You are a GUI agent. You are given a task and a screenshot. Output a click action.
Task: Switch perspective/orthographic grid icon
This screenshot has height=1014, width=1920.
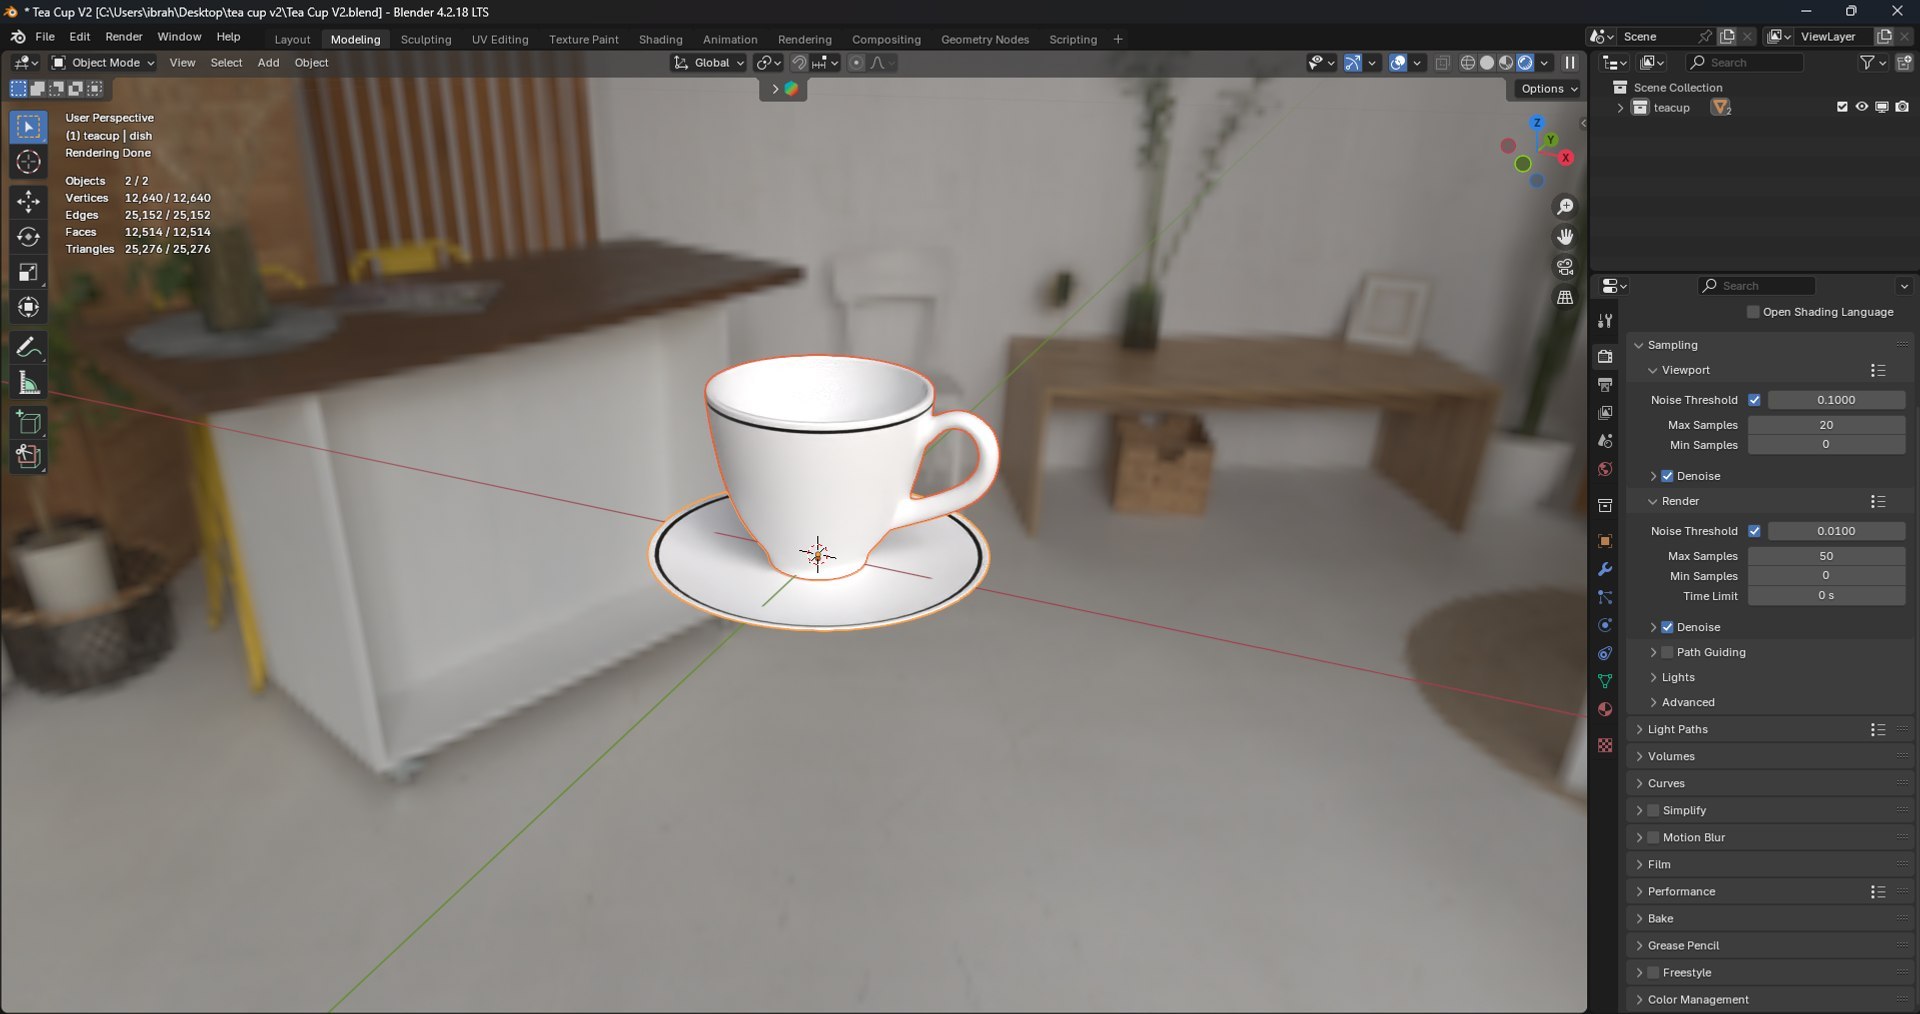click(x=1565, y=297)
